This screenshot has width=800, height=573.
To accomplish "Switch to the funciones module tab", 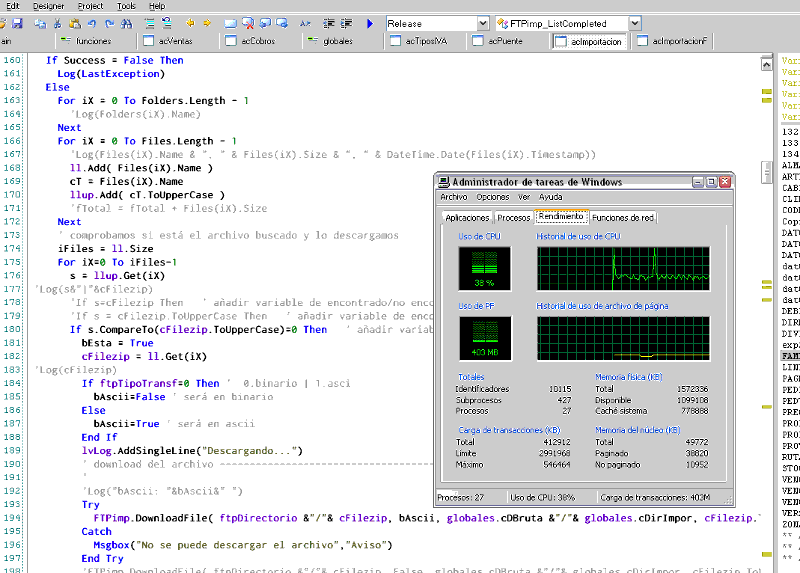I will (92, 41).
